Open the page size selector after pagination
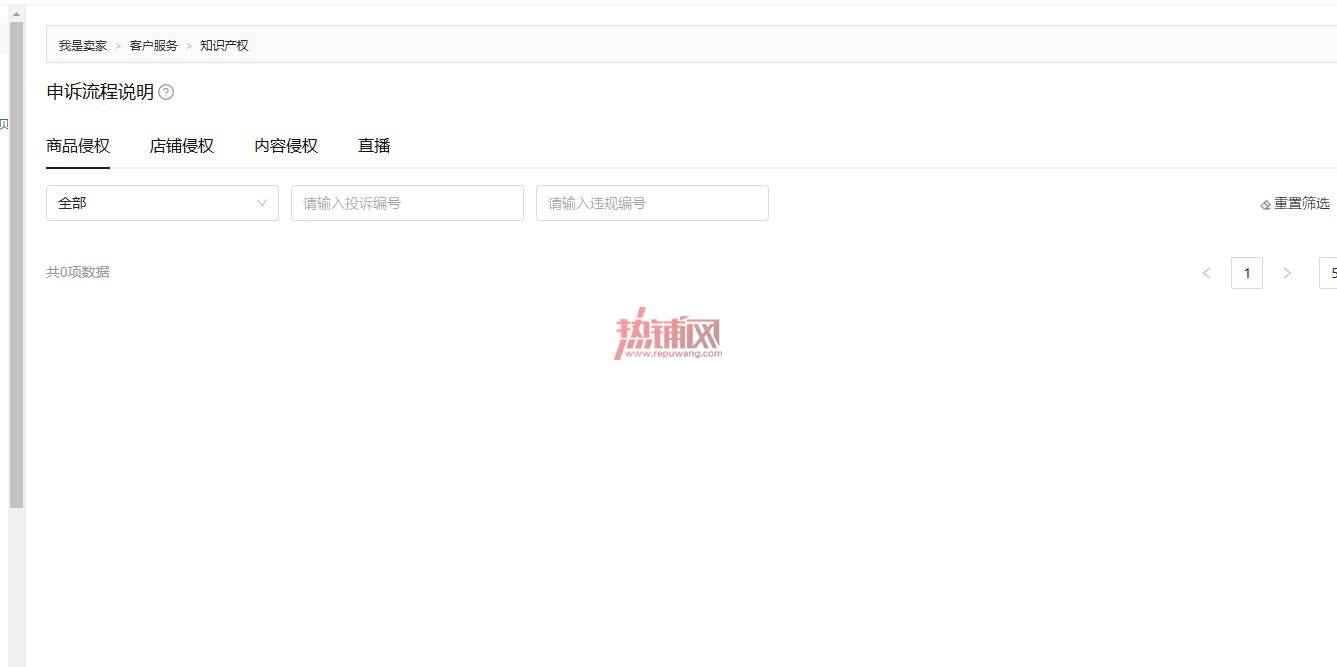The width and height of the screenshot is (1337, 667). point(1329,273)
